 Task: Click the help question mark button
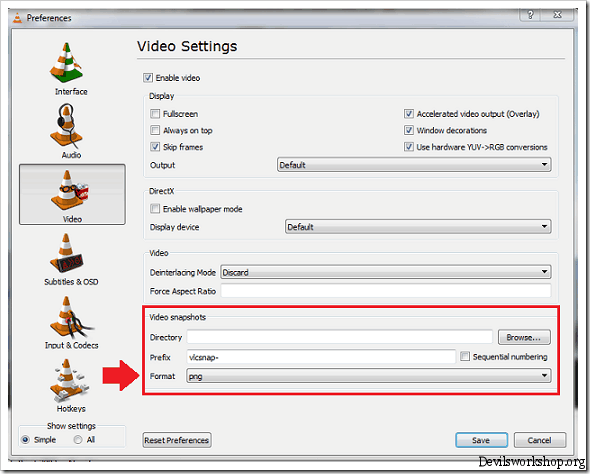click(x=531, y=15)
